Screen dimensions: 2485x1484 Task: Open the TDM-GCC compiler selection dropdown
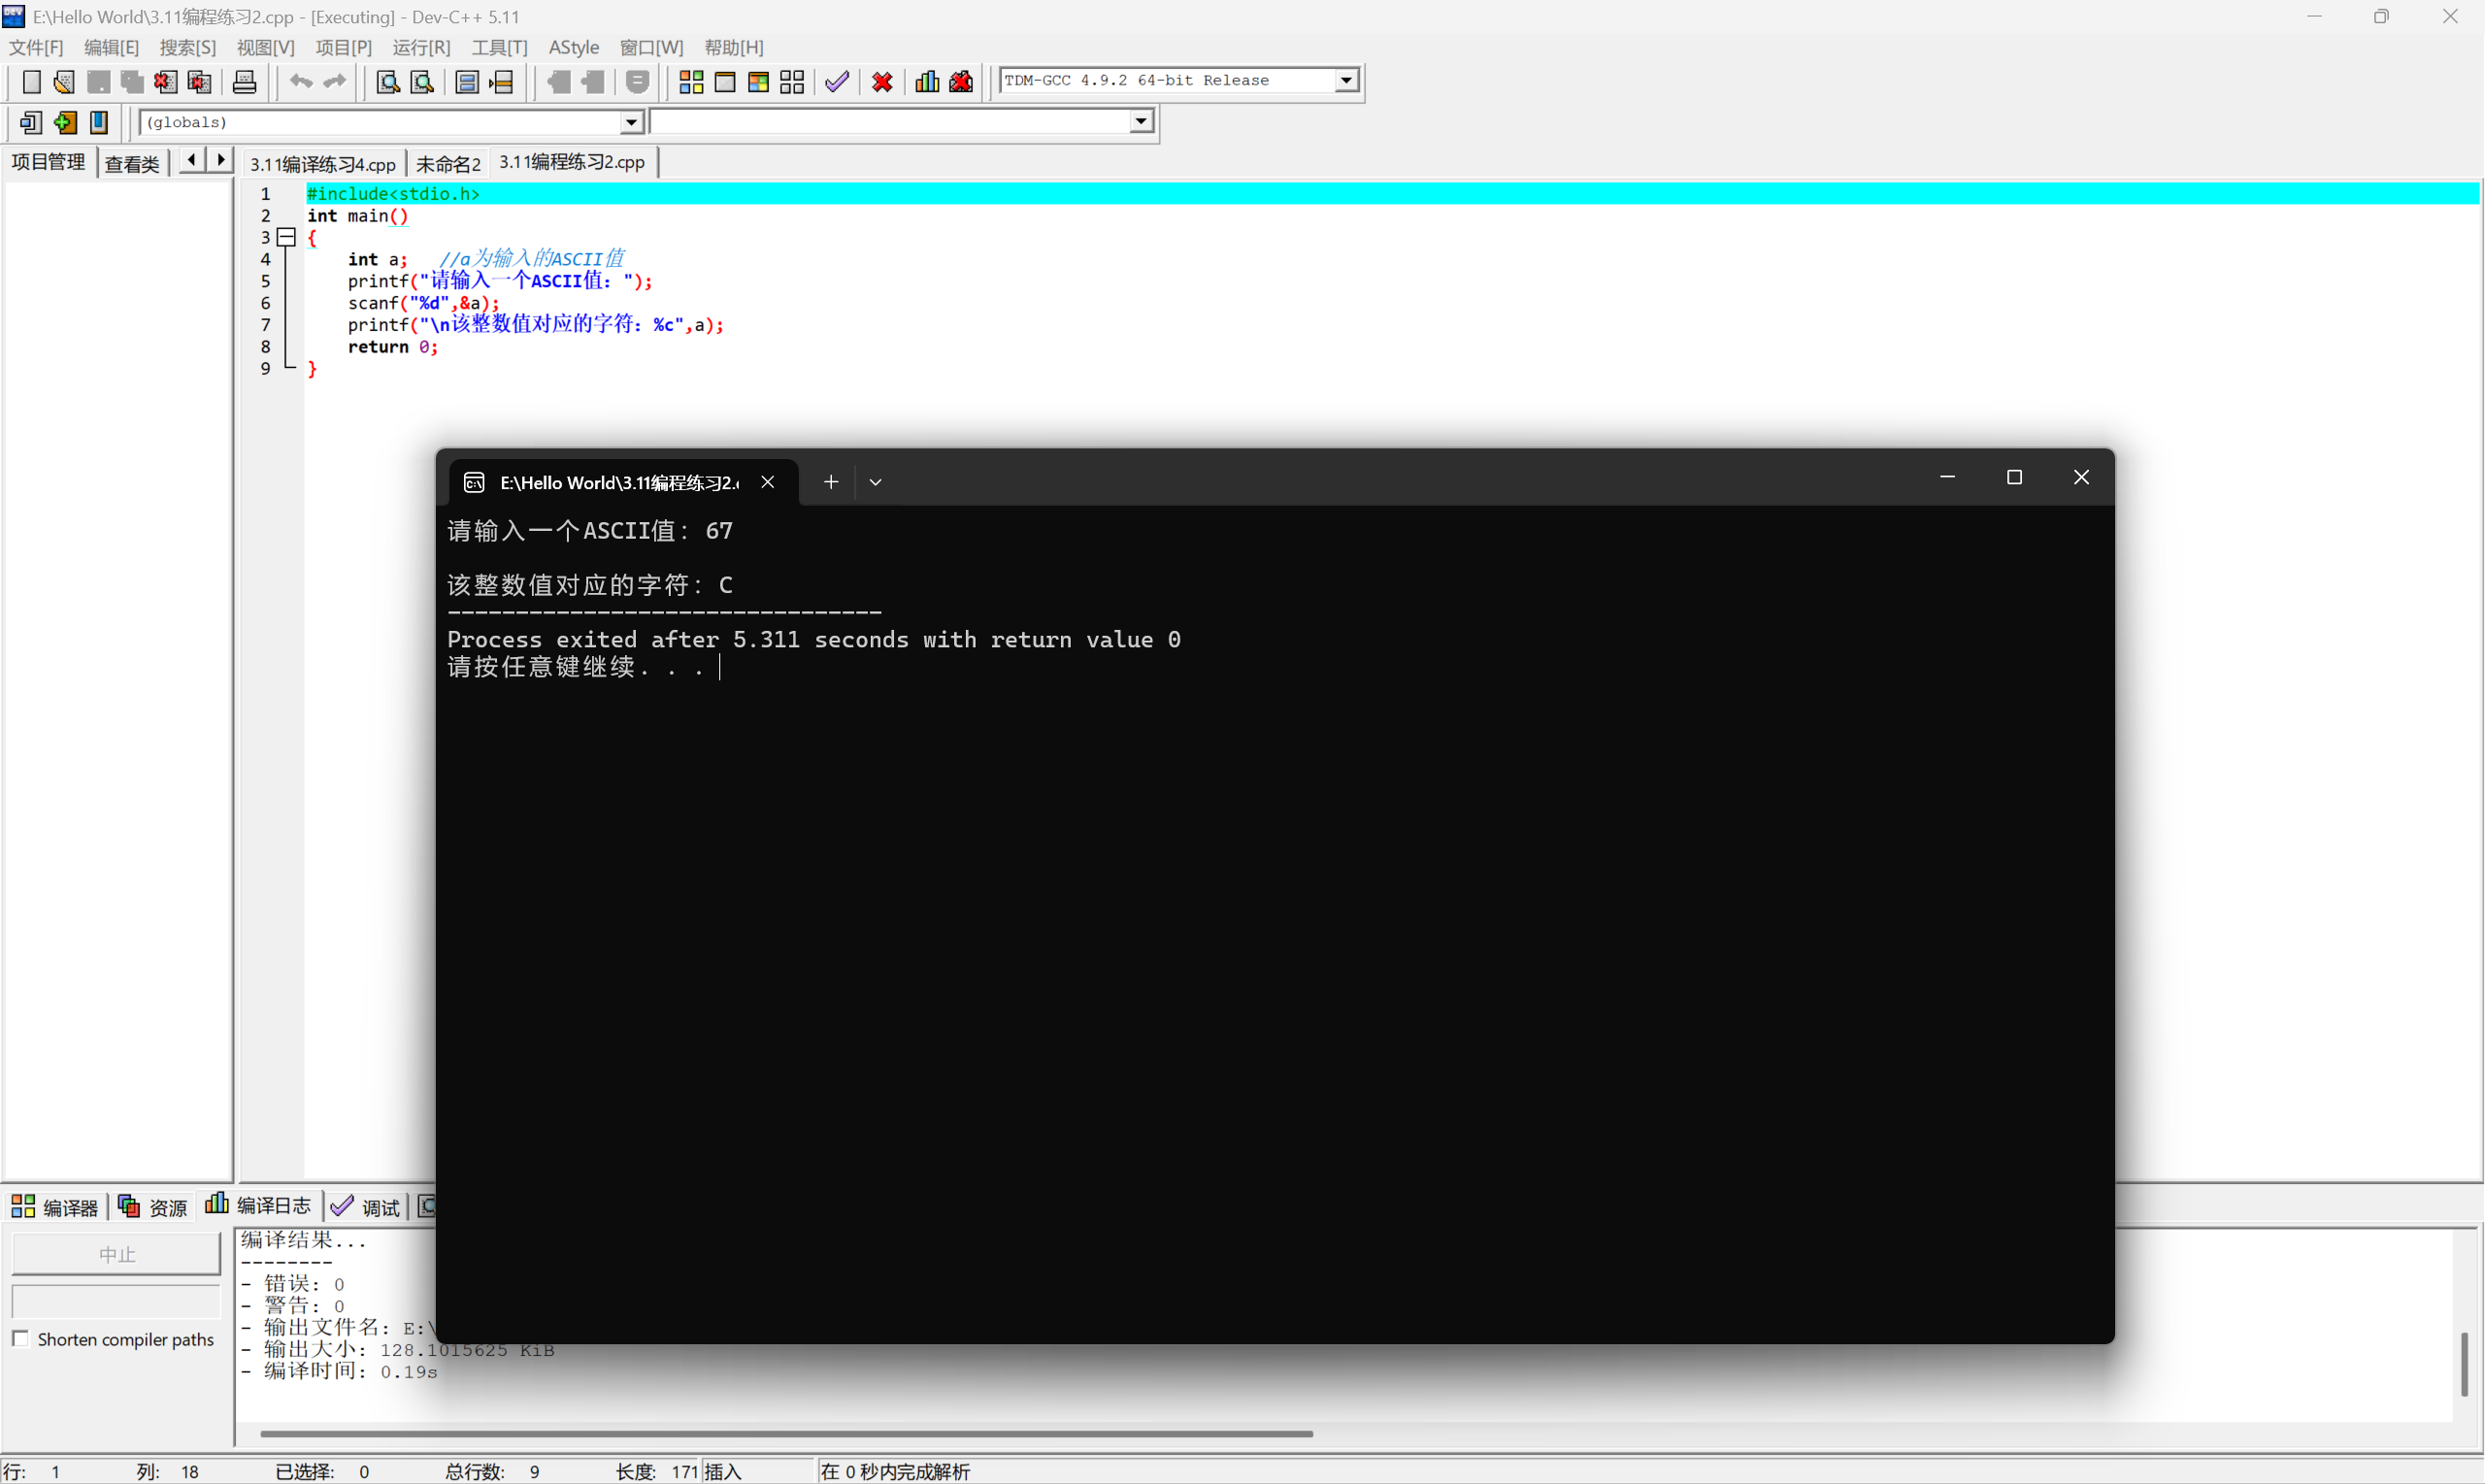coord(1346,80)
